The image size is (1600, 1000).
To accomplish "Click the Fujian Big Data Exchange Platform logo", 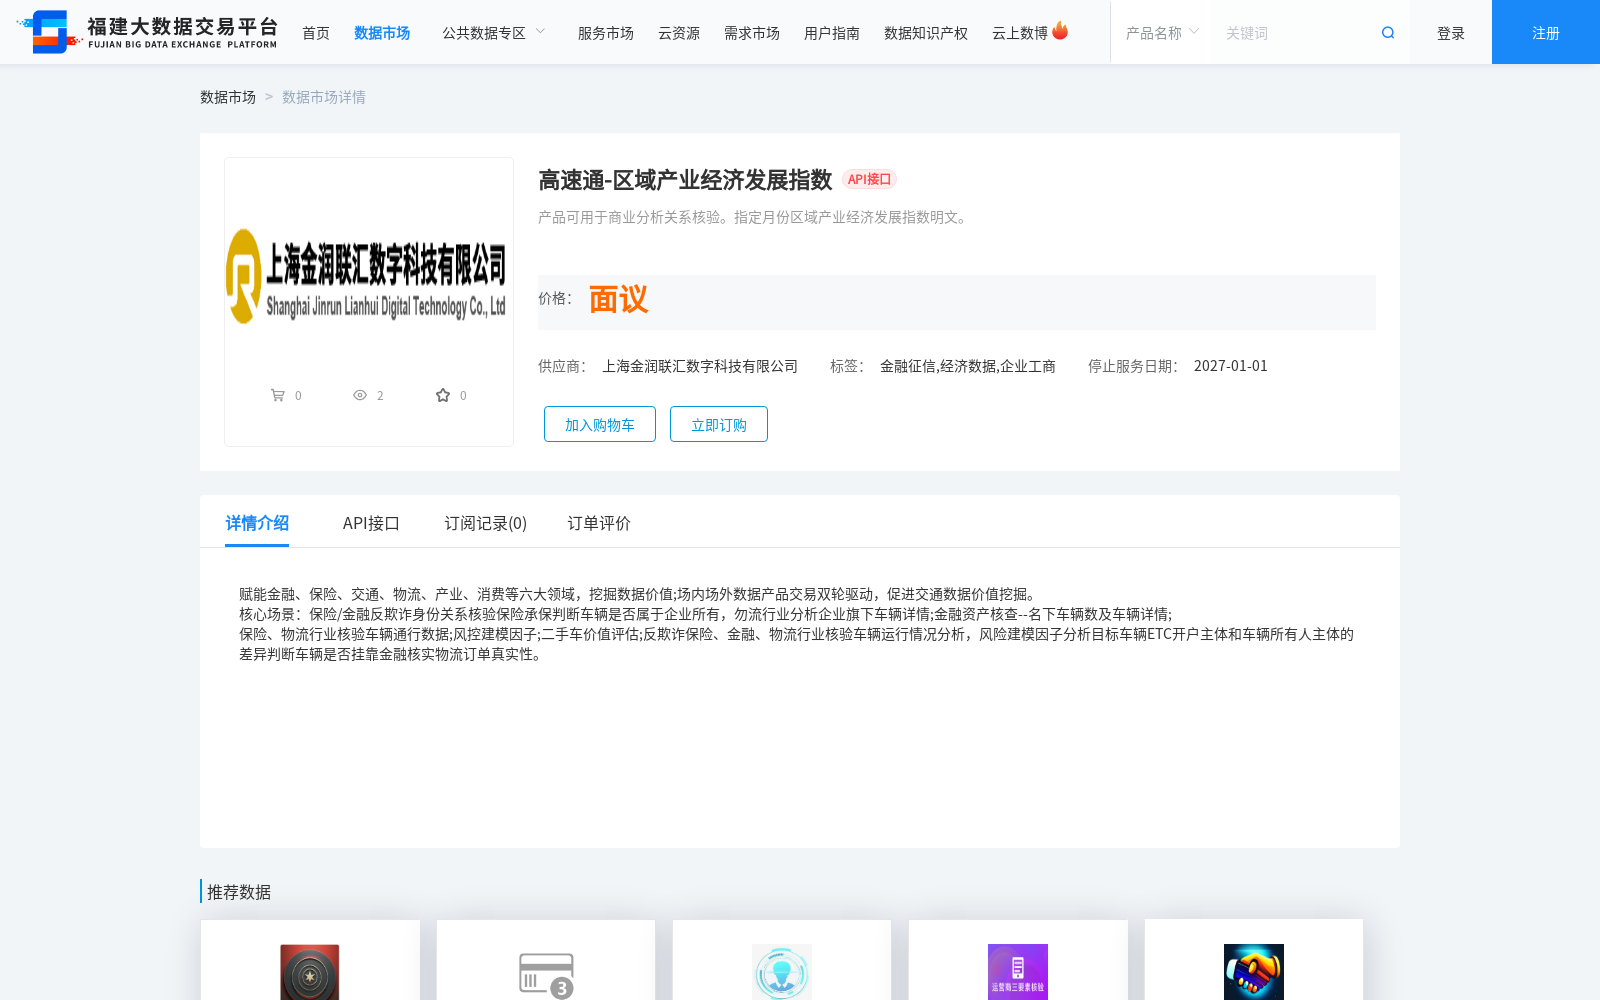I will (x=147, y=32).
